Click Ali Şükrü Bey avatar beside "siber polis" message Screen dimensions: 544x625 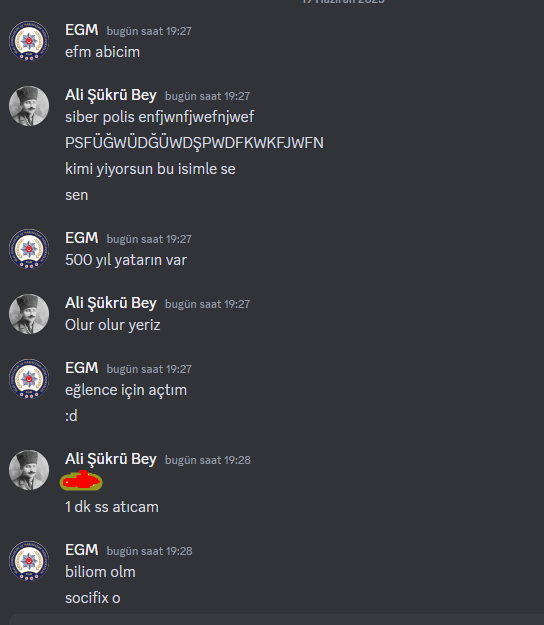[x=29, y=106]
